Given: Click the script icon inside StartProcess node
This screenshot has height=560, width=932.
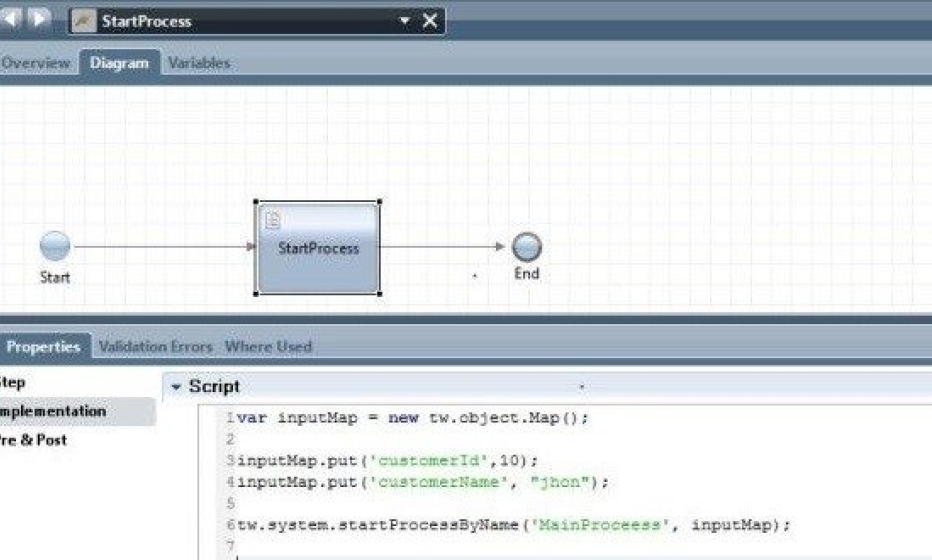Looking at the screenshot, I should [x=272, y=220].
